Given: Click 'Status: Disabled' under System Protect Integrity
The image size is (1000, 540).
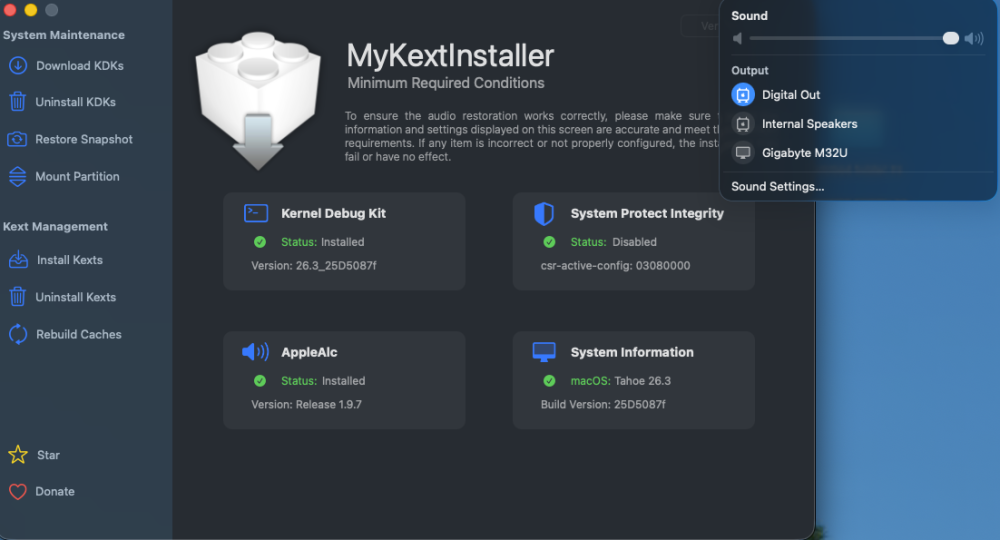Looking at the screenshot, I should (614, 242).
